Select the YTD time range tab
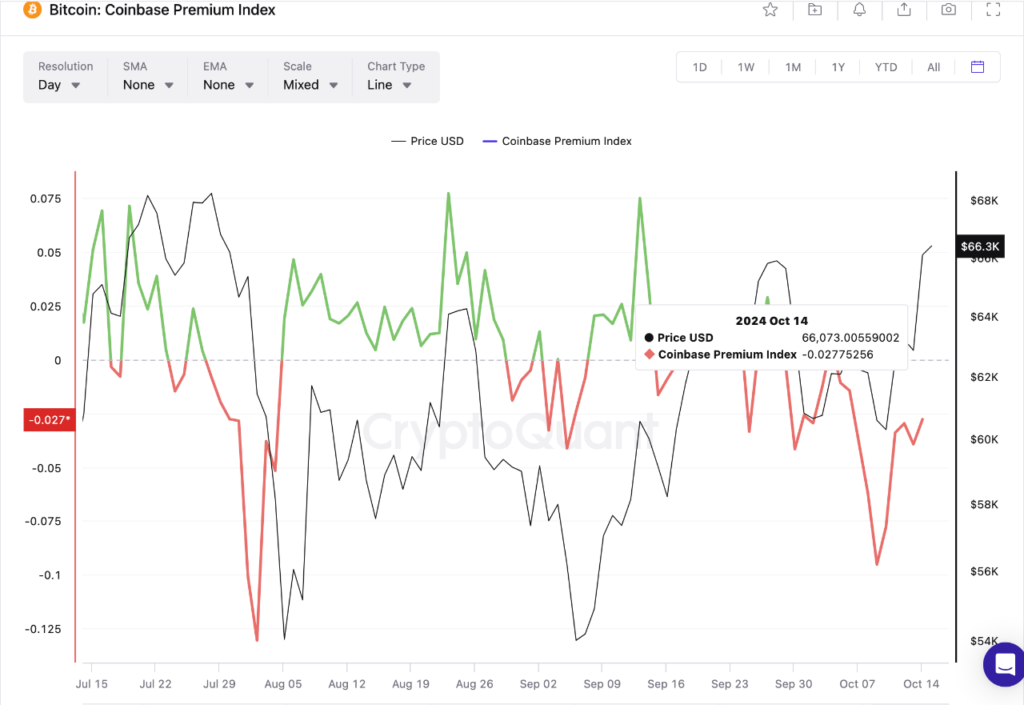 click(885, 66)
